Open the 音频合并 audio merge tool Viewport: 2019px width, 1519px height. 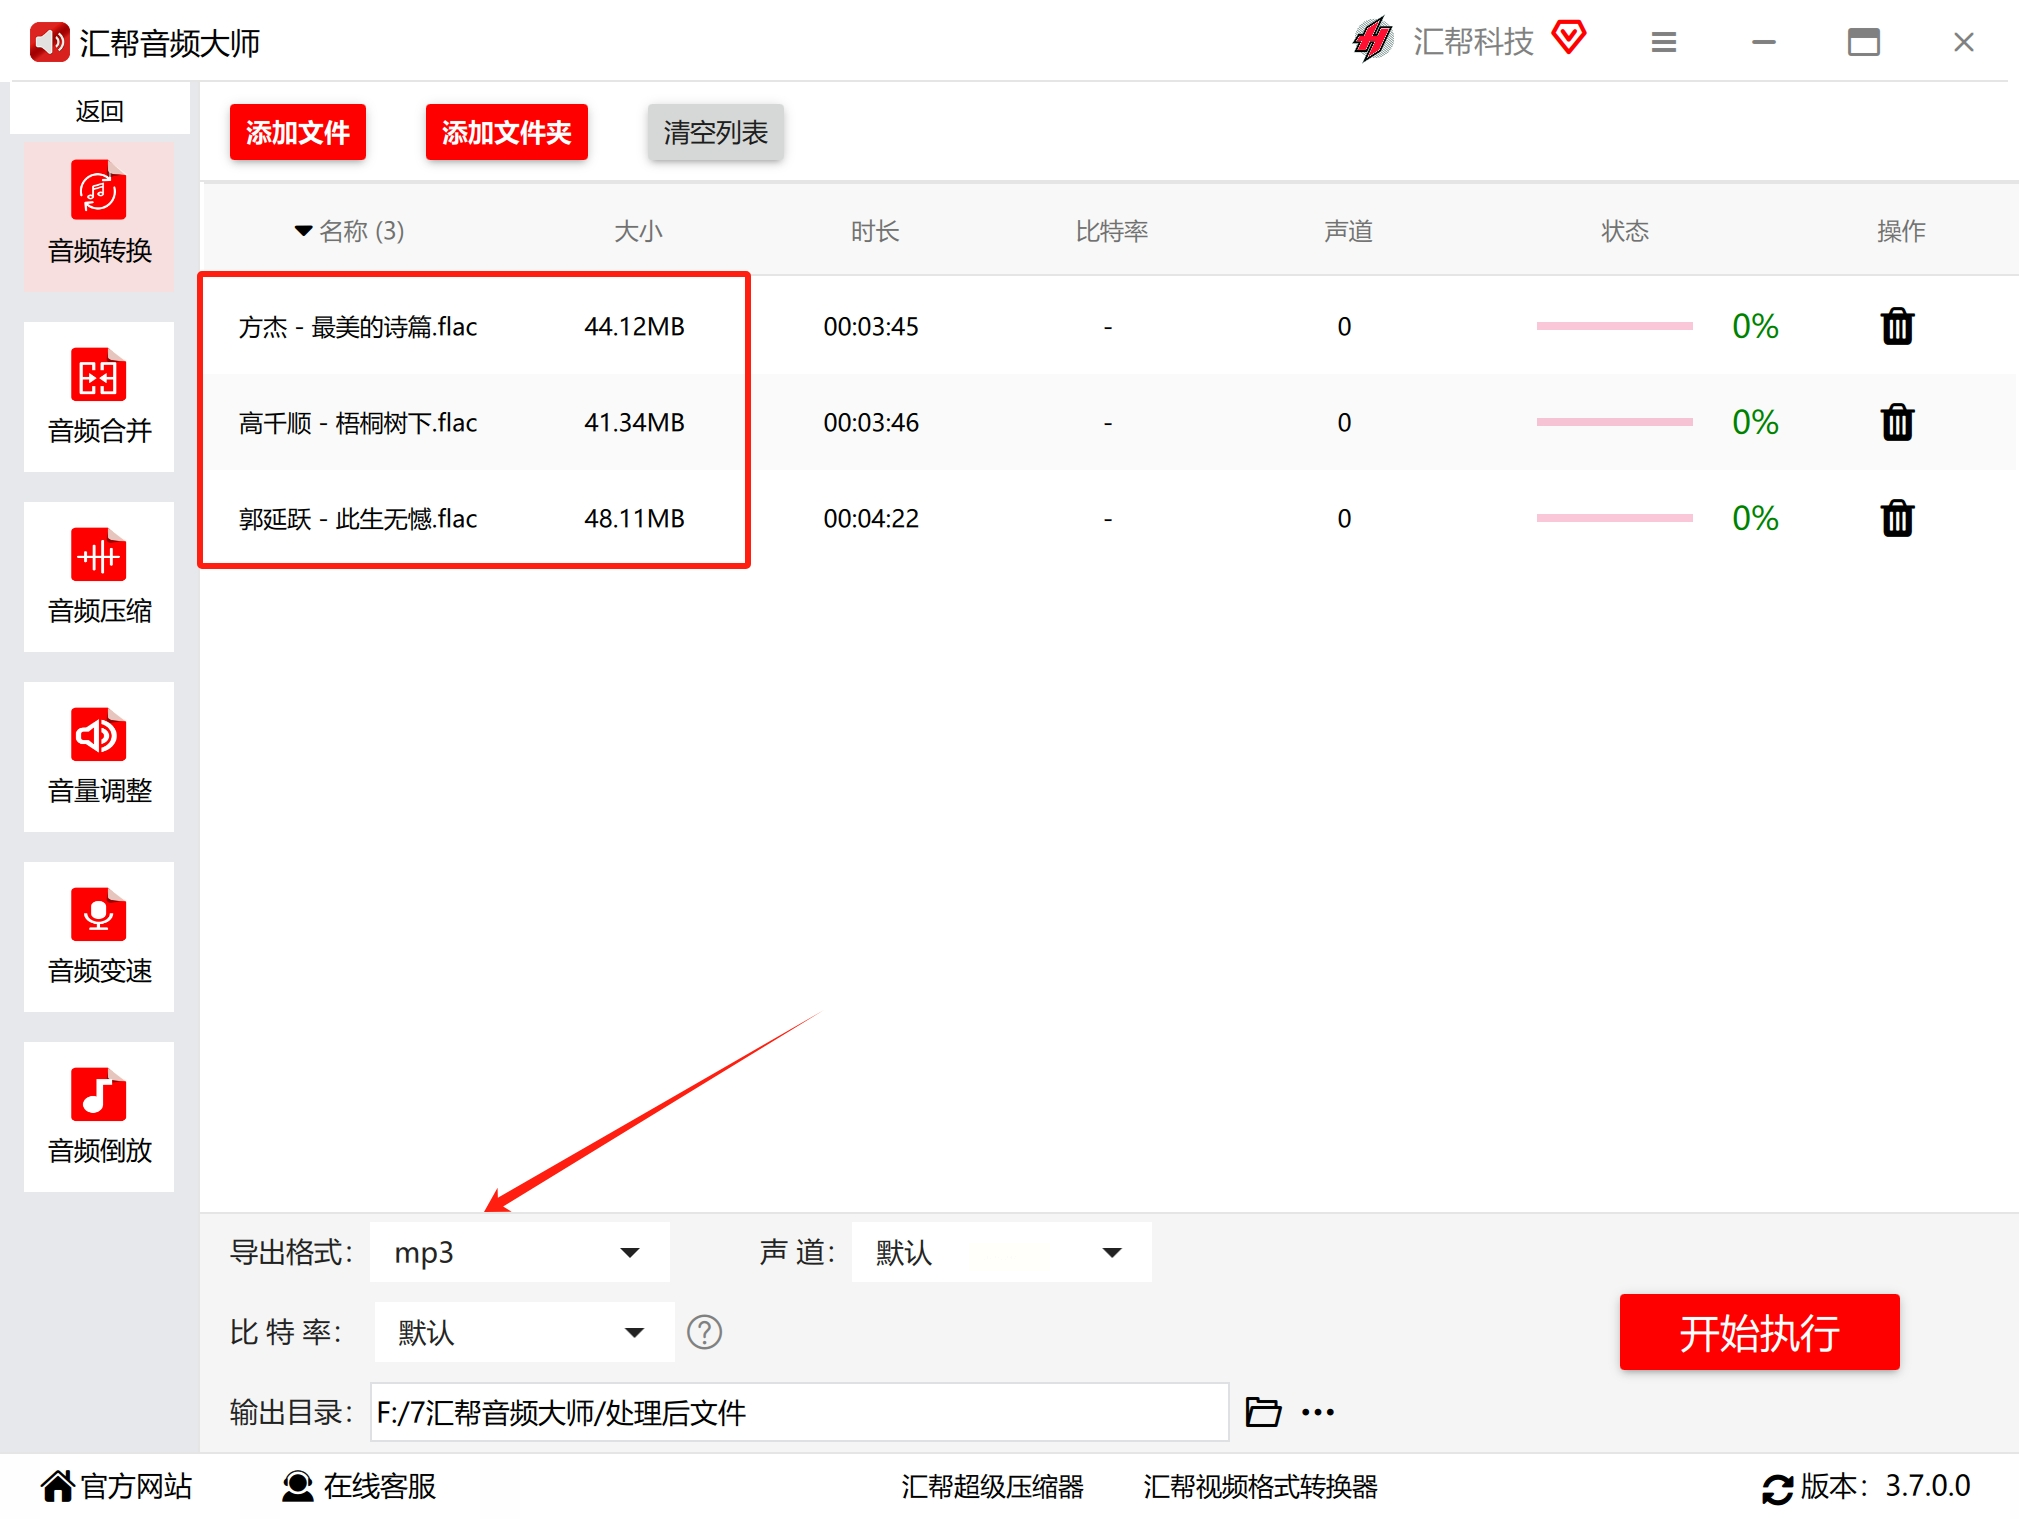point(99,396)
